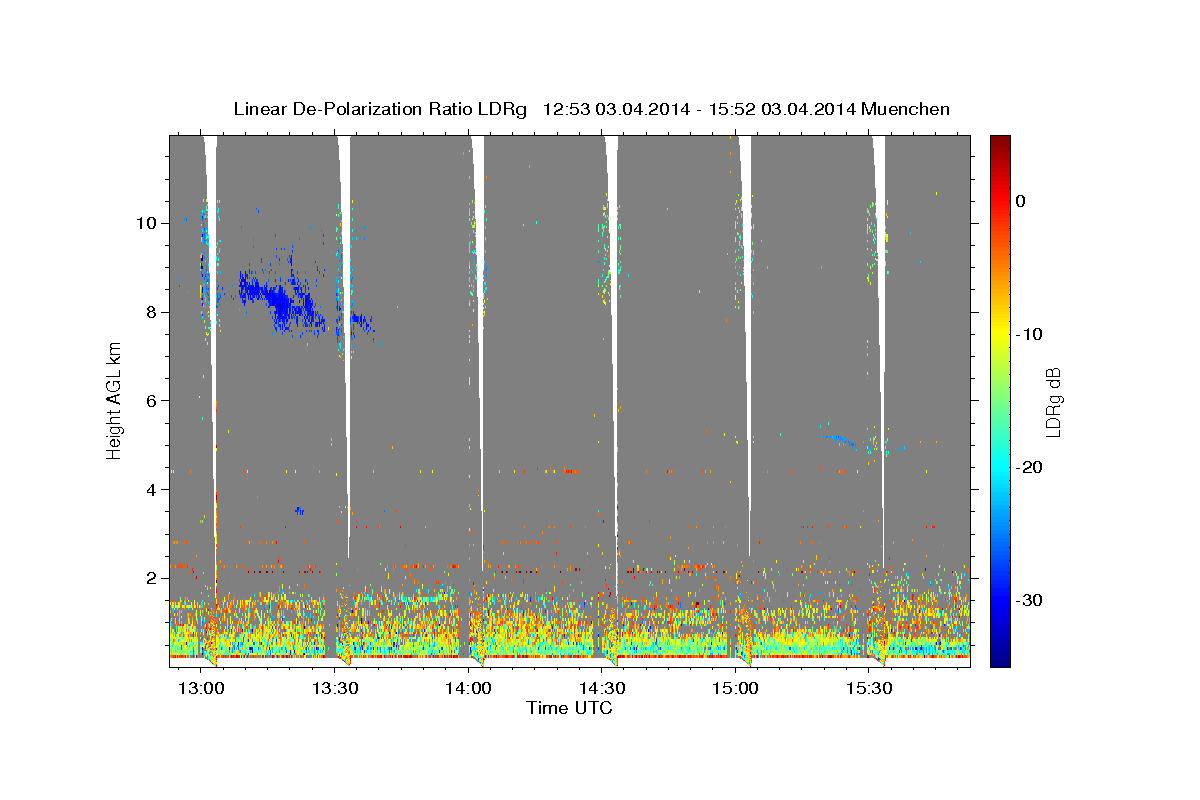This screenshot has width=1200, height=800.
Task: Click the colorbar value -20
Action: 1030,467
